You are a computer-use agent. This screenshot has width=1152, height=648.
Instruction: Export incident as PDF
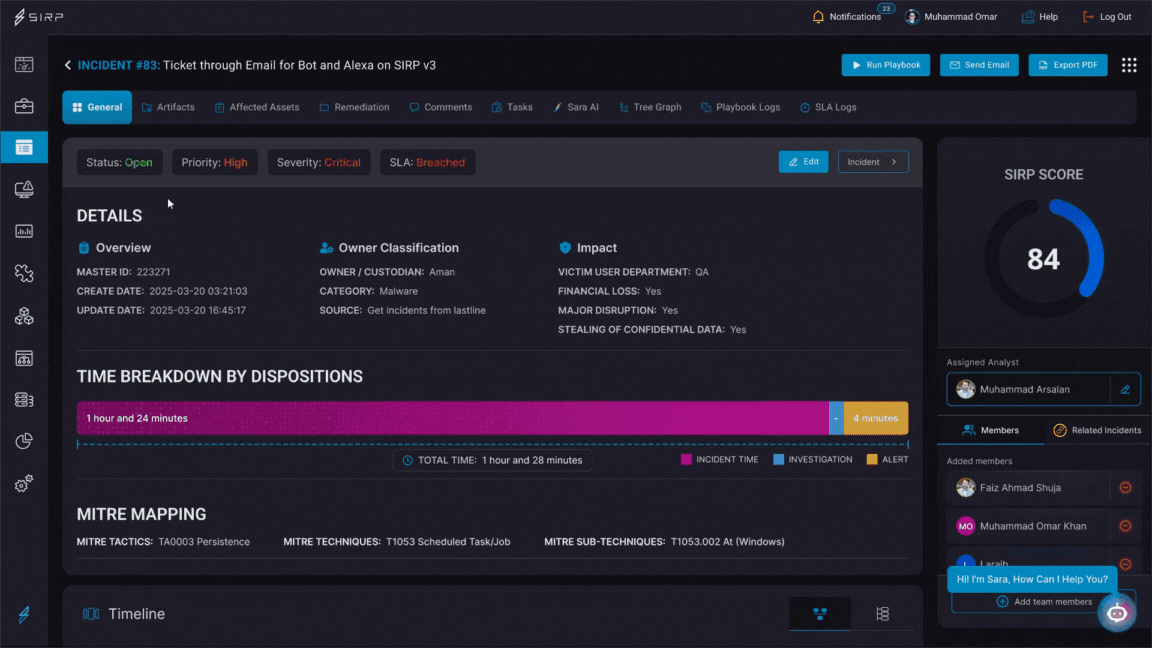[1068, 65]
